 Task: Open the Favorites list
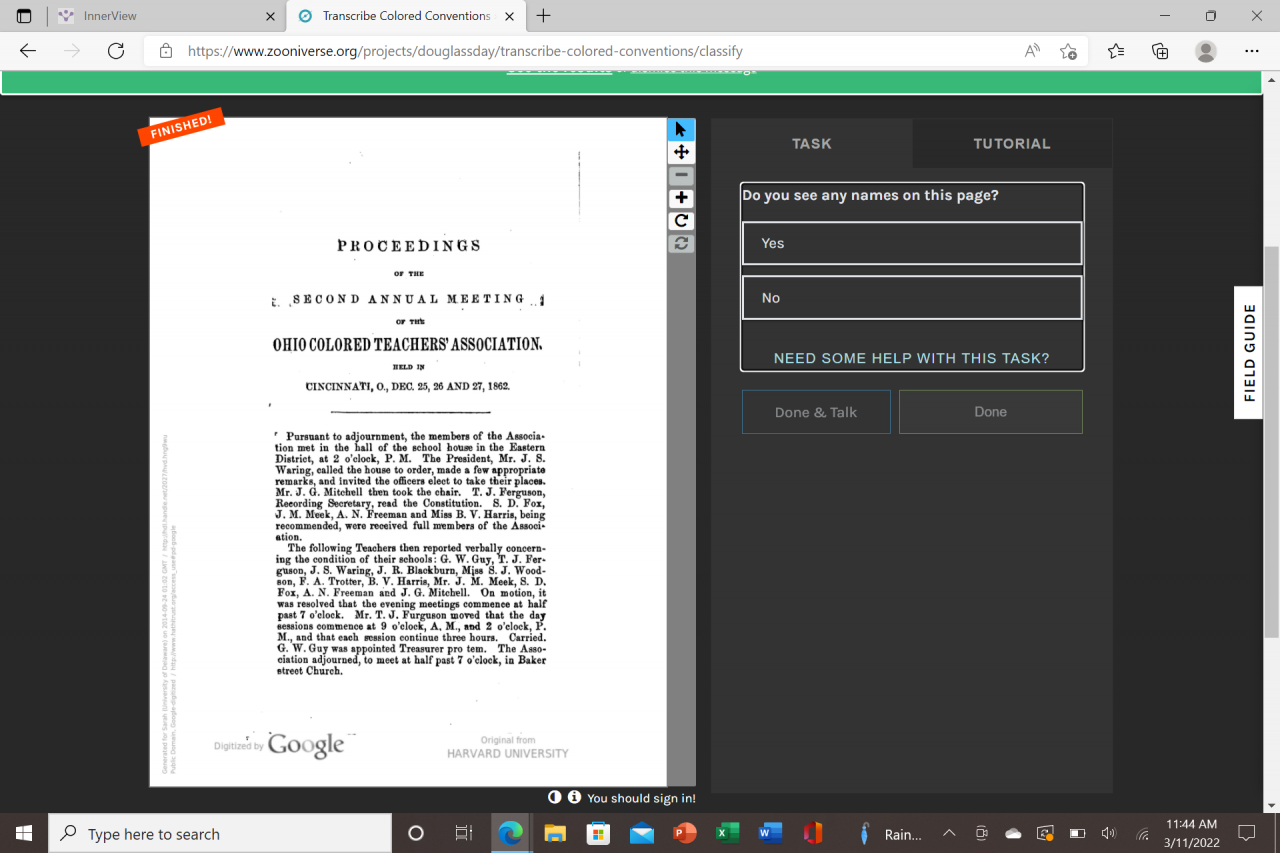[x=1116, y=51]
